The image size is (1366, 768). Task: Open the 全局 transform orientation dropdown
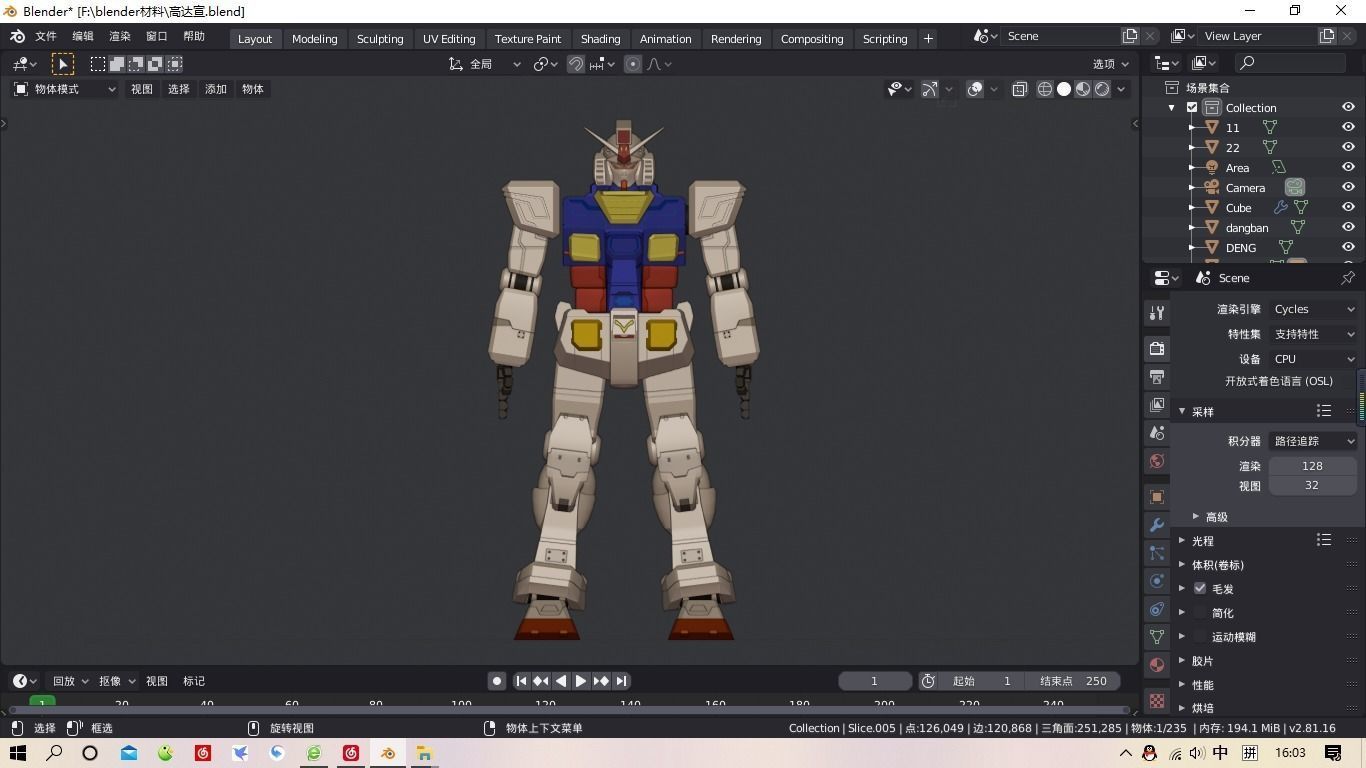(x=484, y=64)
